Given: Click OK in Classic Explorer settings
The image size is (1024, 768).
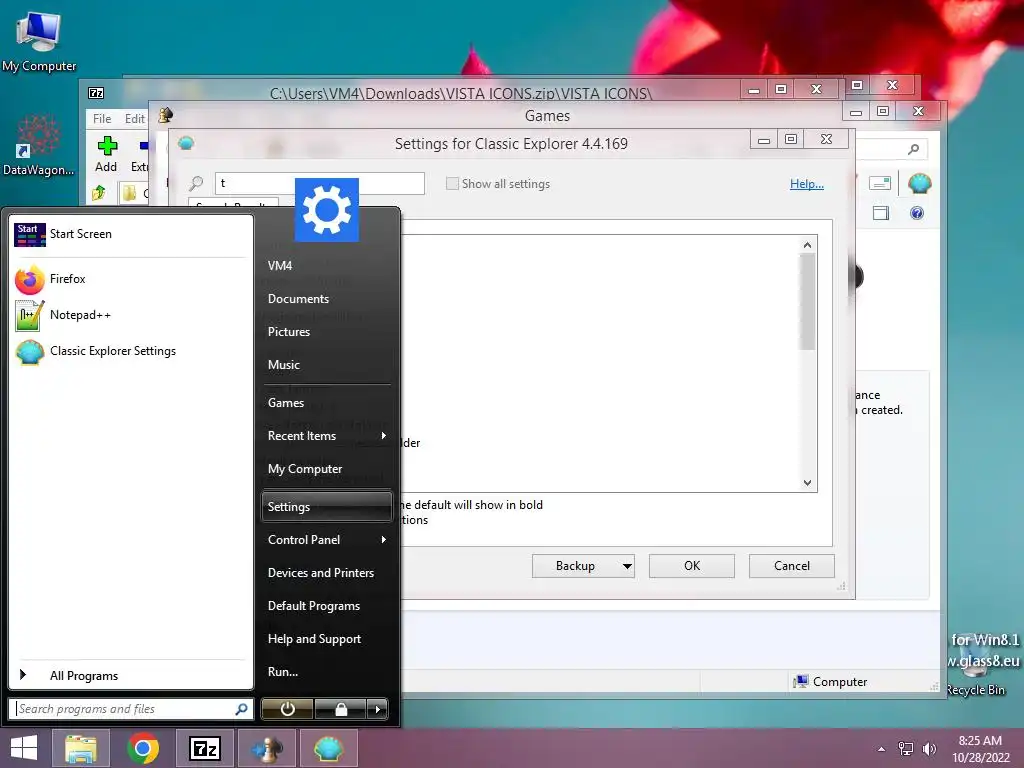Looking at the screenshot, I should (692, 566).
